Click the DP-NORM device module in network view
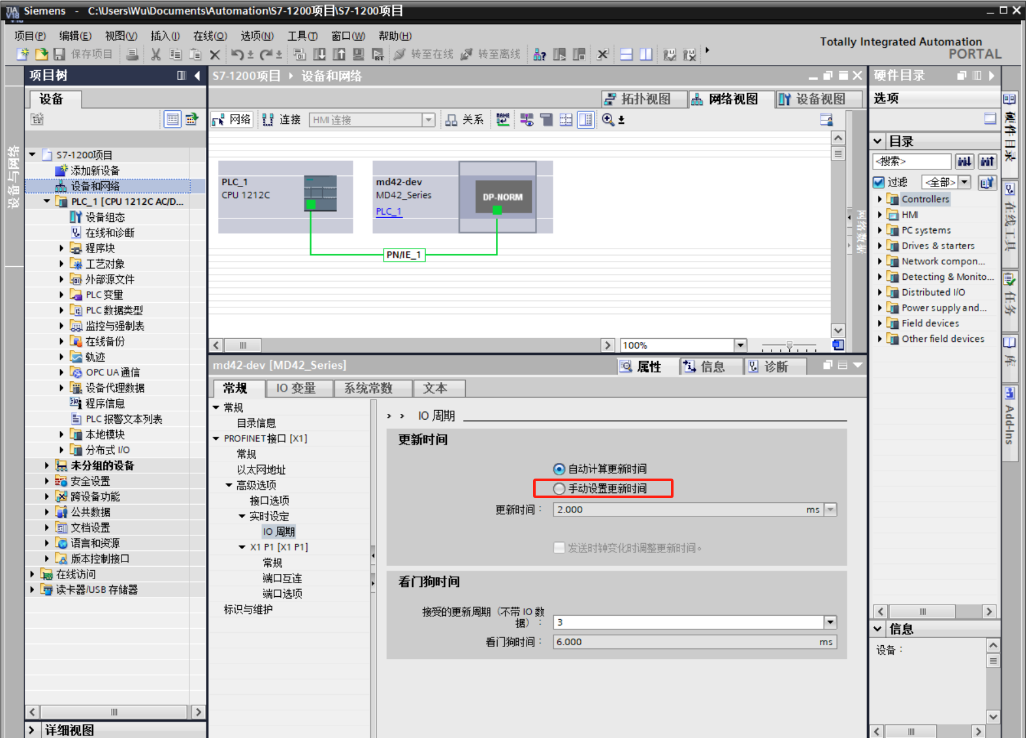Image resolution: width=1026 pixels, height=738 pixels. coord(497,197)
